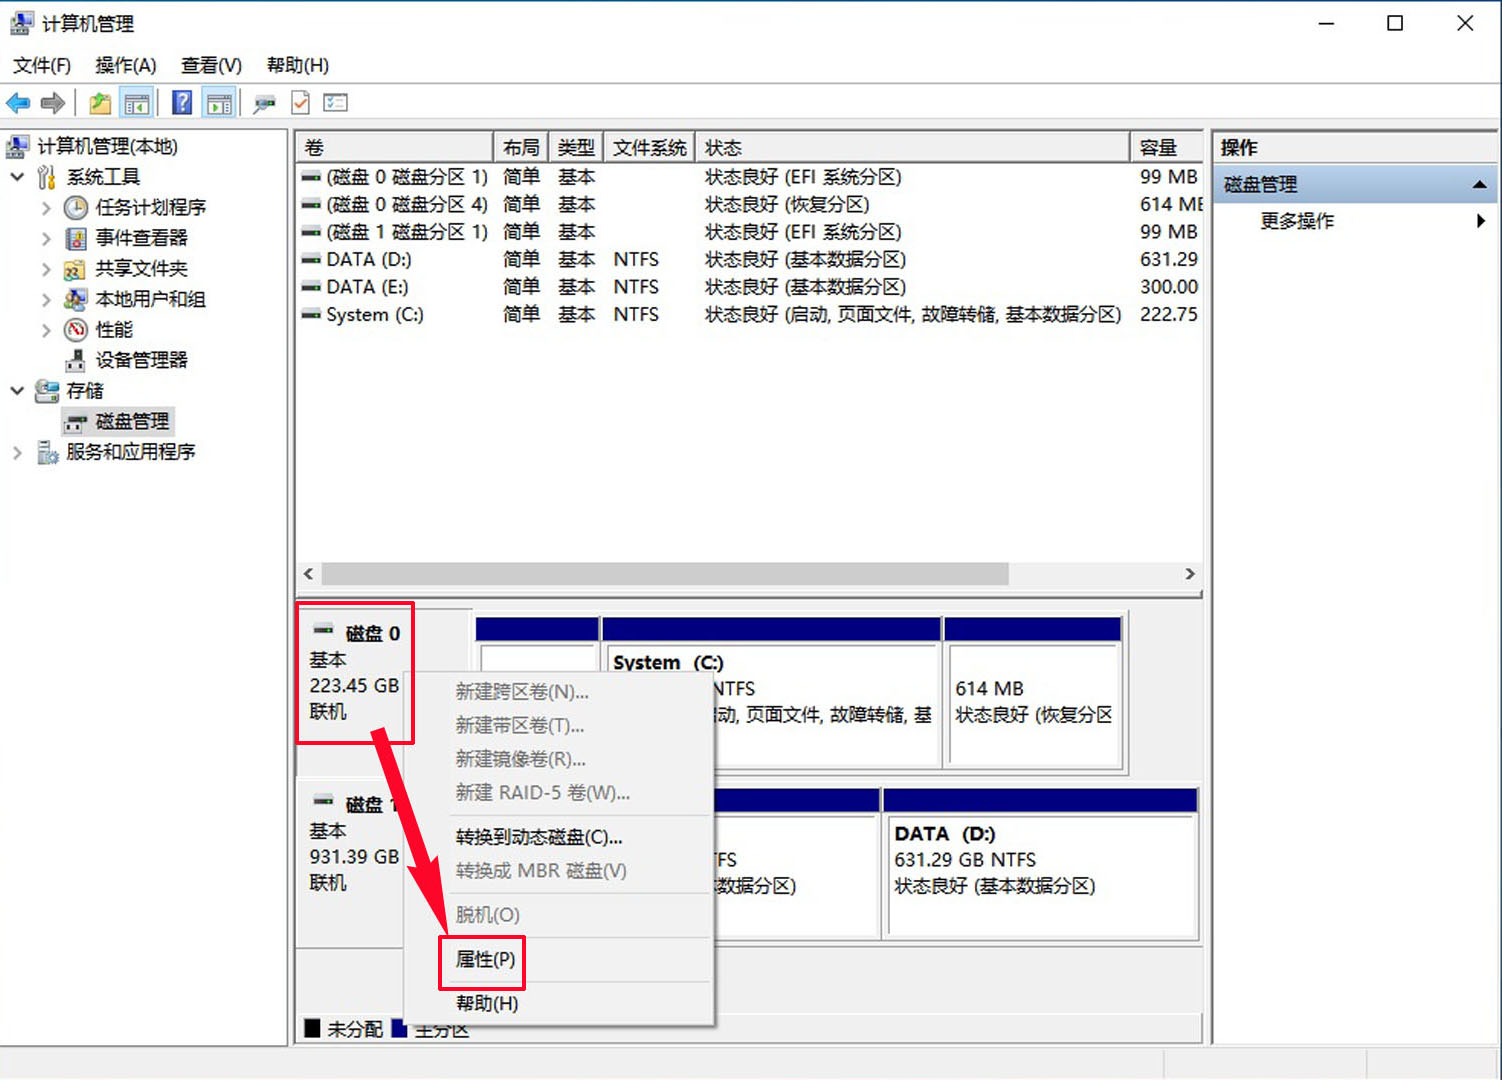1502x1080 pixels.
Task: Expand the 更多操作 submenu arrow
Action: point(1480,221)
